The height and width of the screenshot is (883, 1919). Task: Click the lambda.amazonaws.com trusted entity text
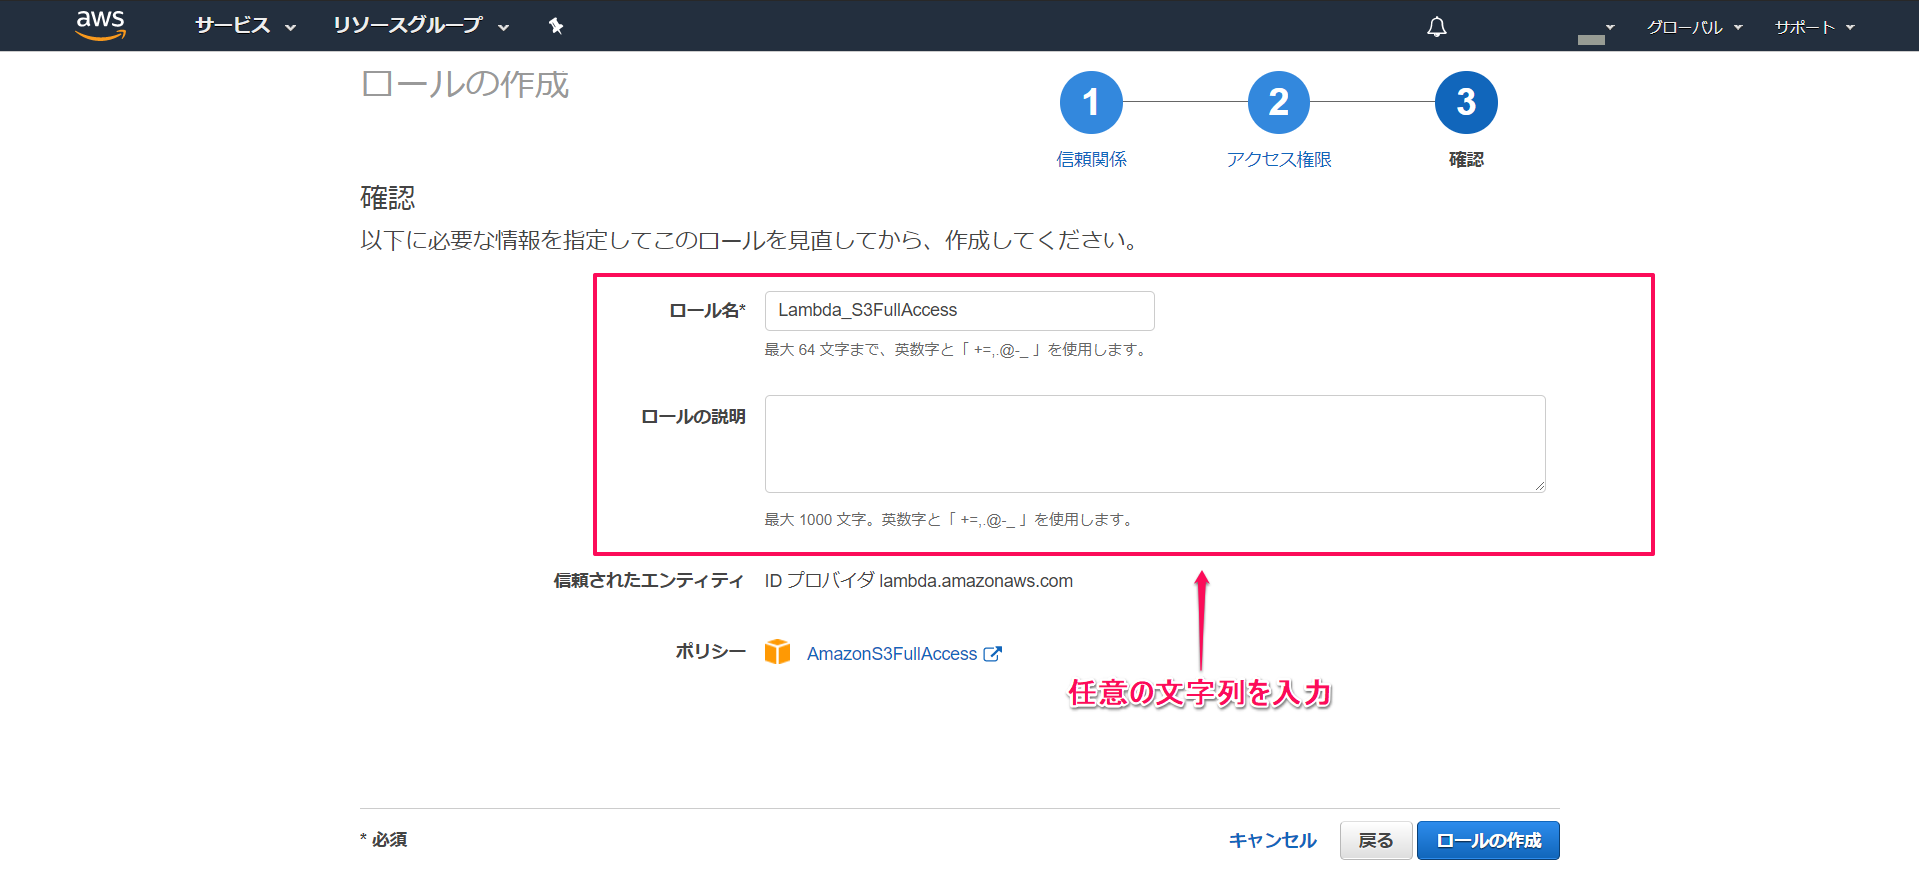click(976, 581)
